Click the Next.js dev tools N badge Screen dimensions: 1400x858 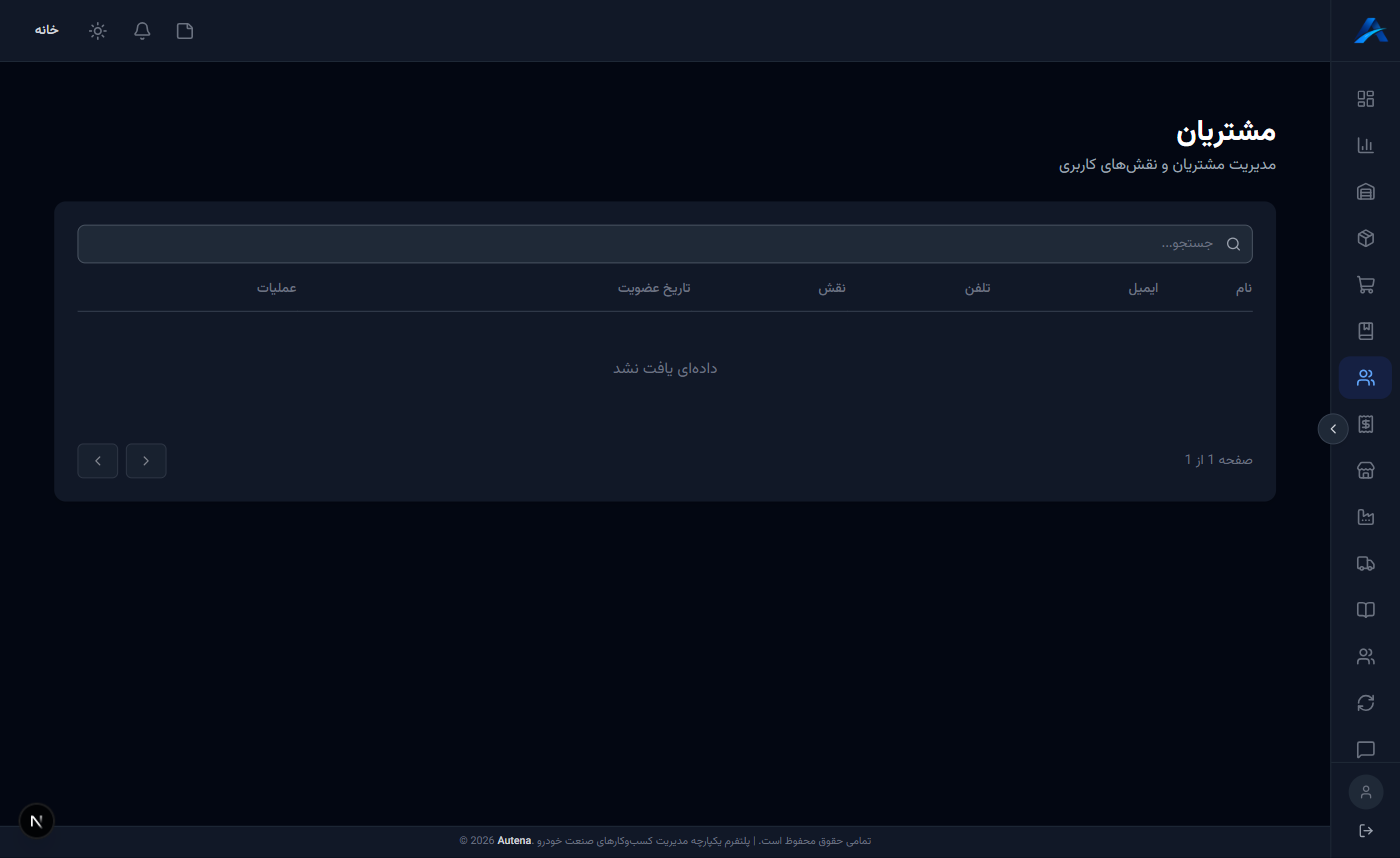click(37, 821)
